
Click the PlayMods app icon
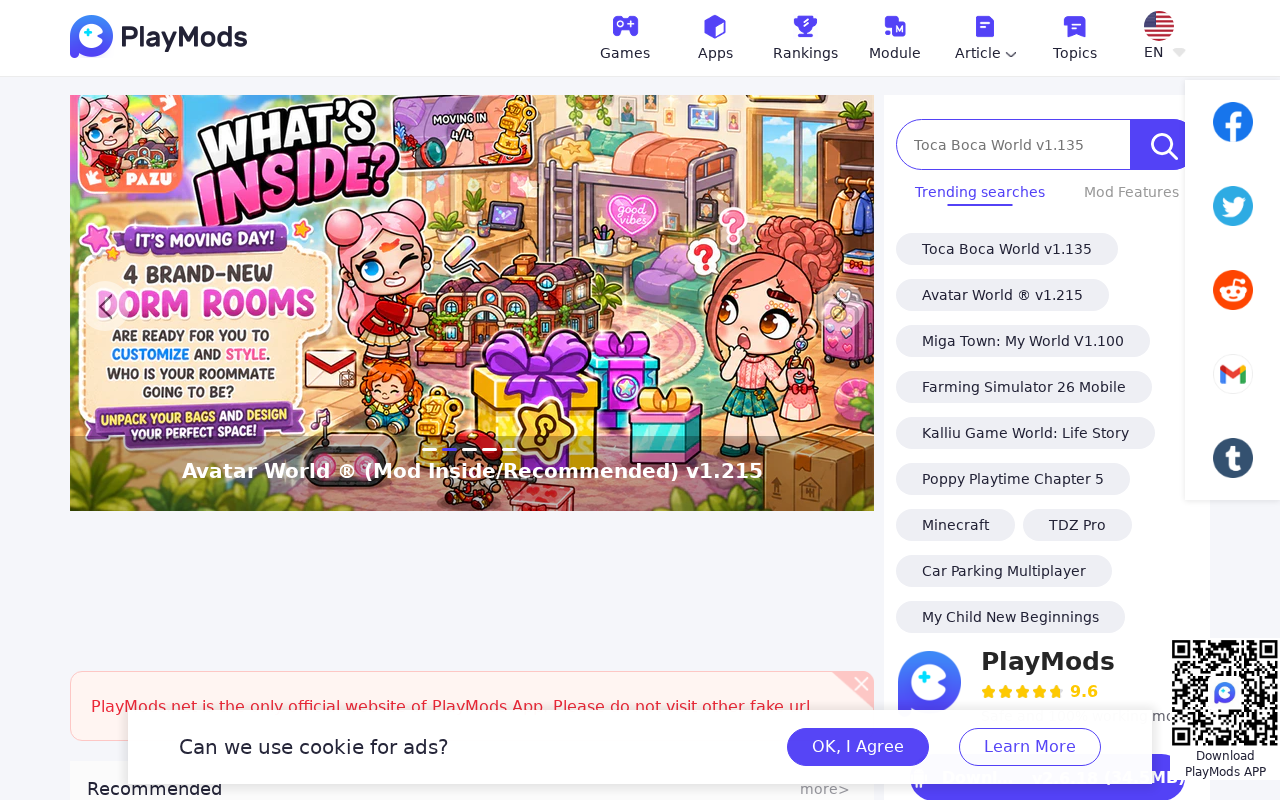tap(929, 682)
